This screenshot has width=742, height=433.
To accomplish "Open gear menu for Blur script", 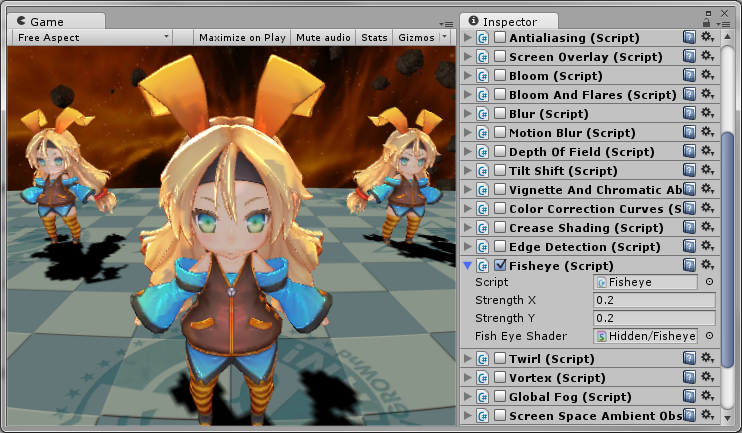I will click(x=707, y=113).
